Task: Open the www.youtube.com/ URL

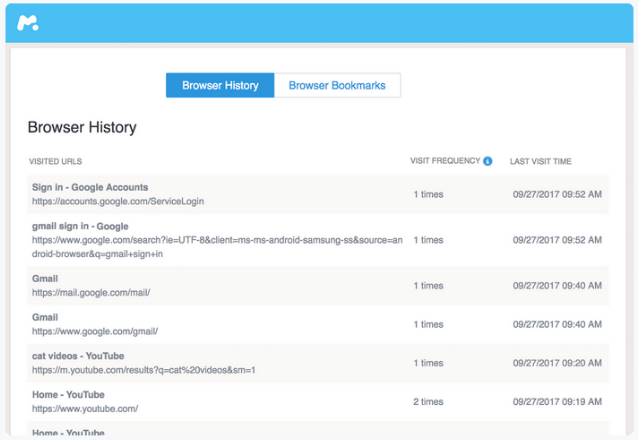Action: (x=85, y=409)
